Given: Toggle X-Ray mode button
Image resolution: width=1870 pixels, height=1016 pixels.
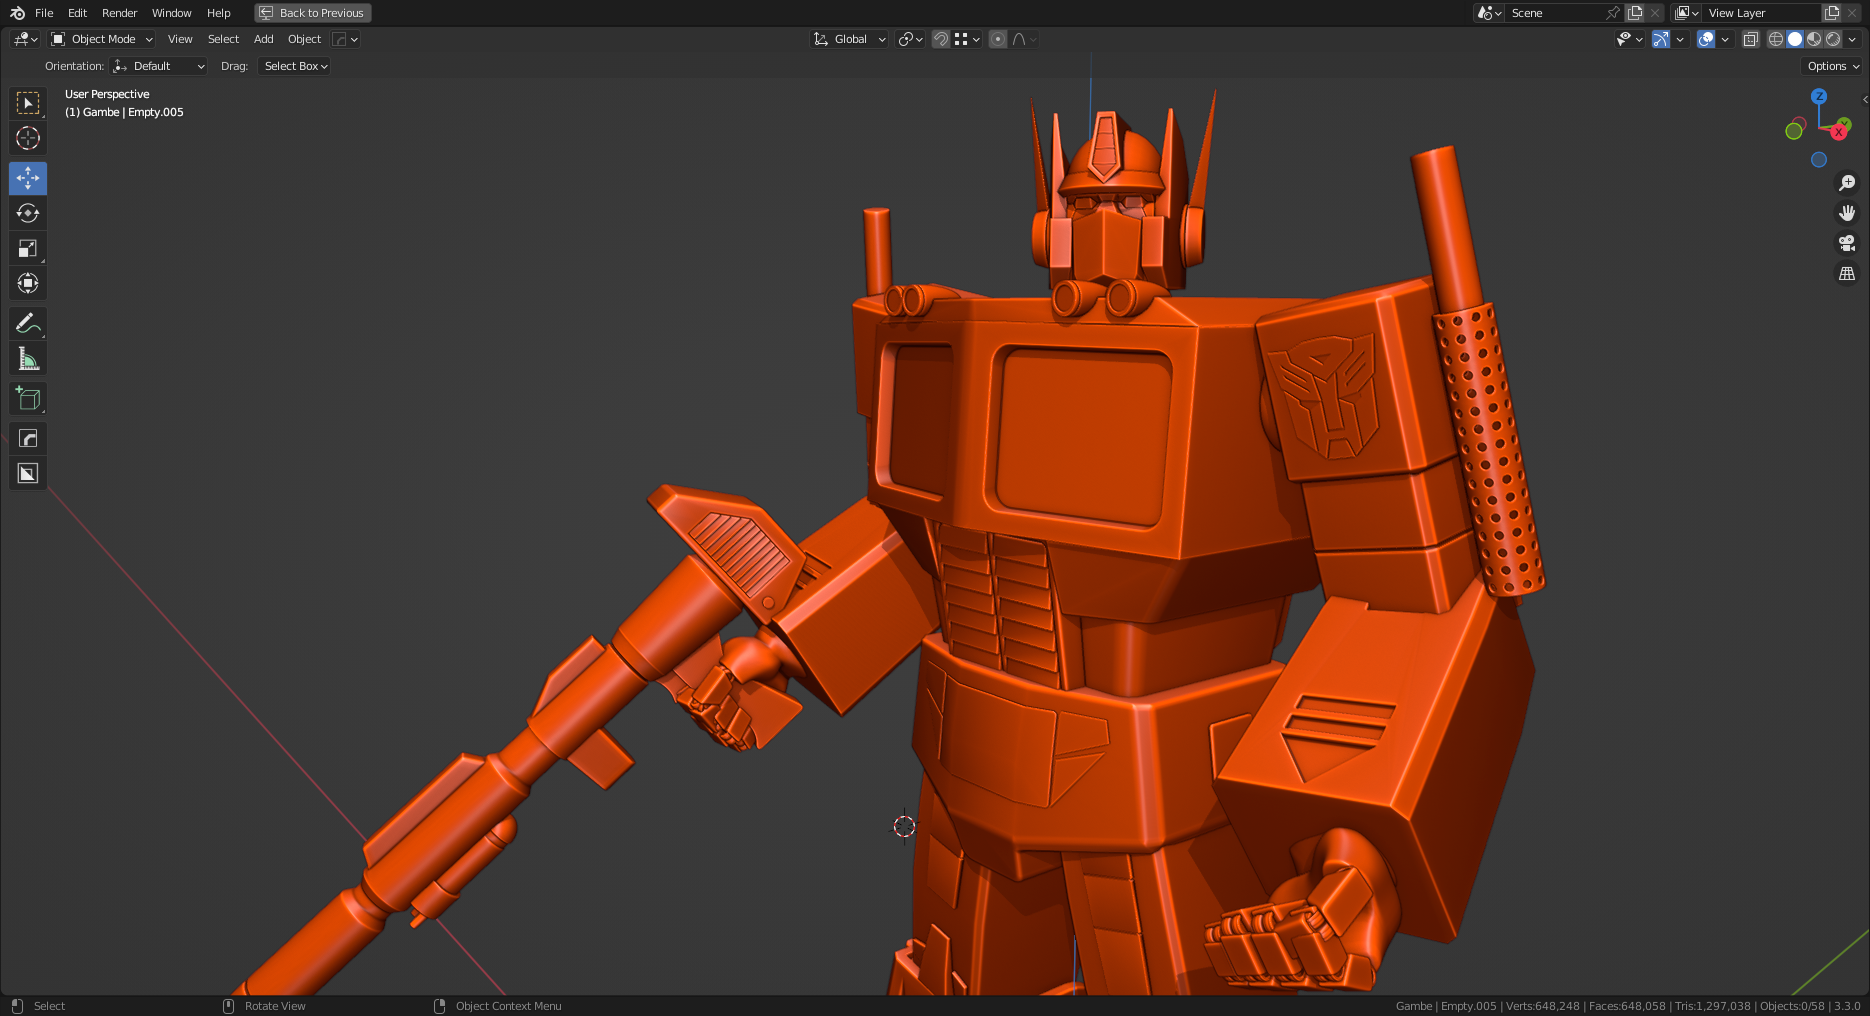Looking at the screenshot, I should [1751, 39].
